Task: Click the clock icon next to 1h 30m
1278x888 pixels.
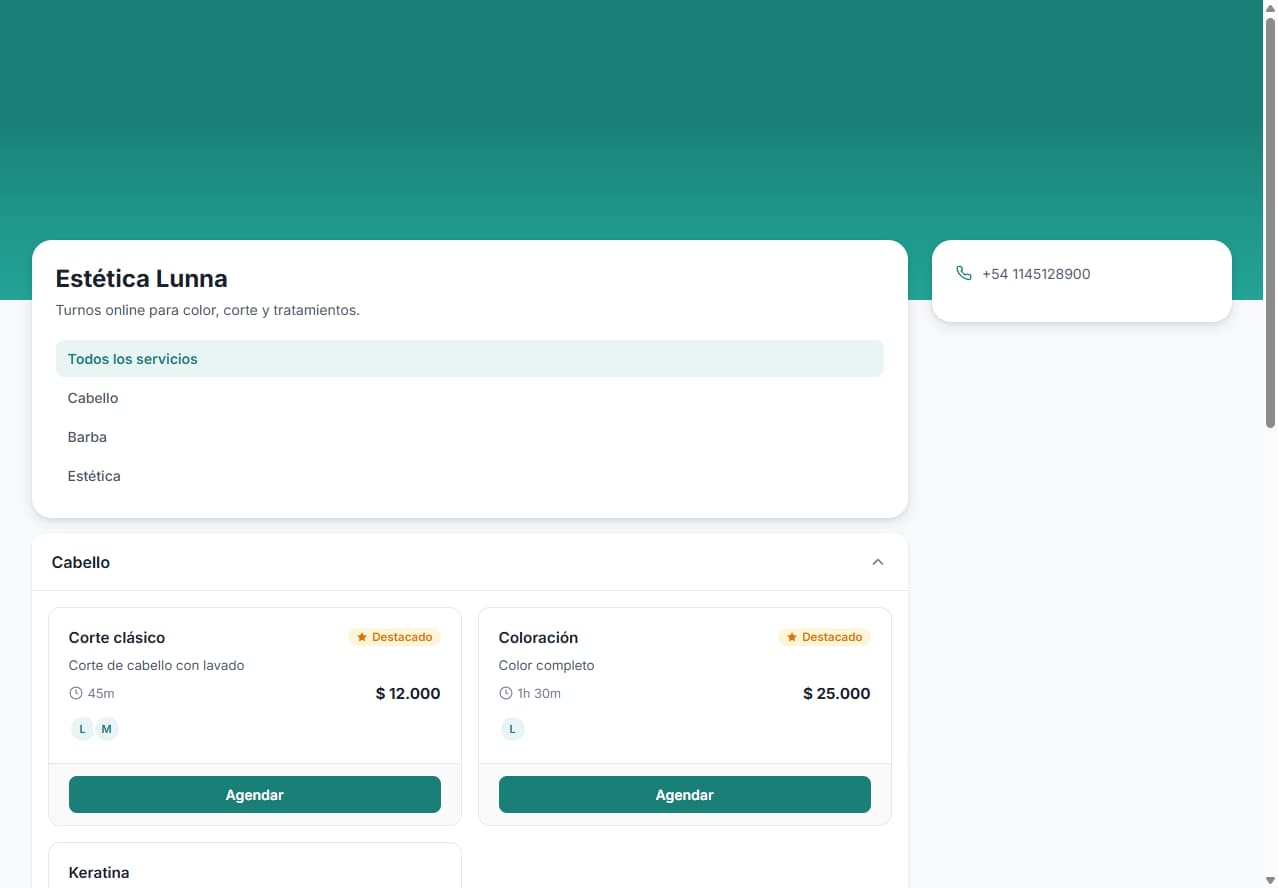Action: point(506,693)
